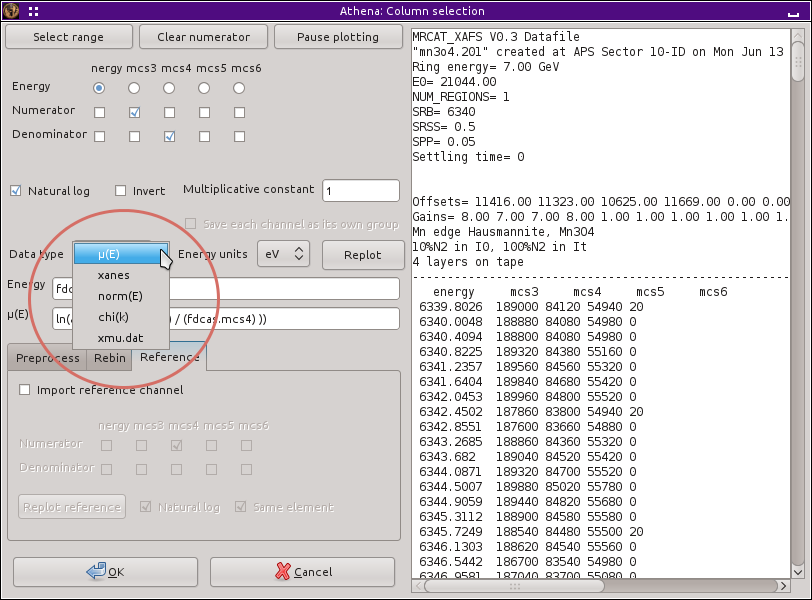812x600 pixels.
Task: Enable Import reference channel
Action: (24, 389)
